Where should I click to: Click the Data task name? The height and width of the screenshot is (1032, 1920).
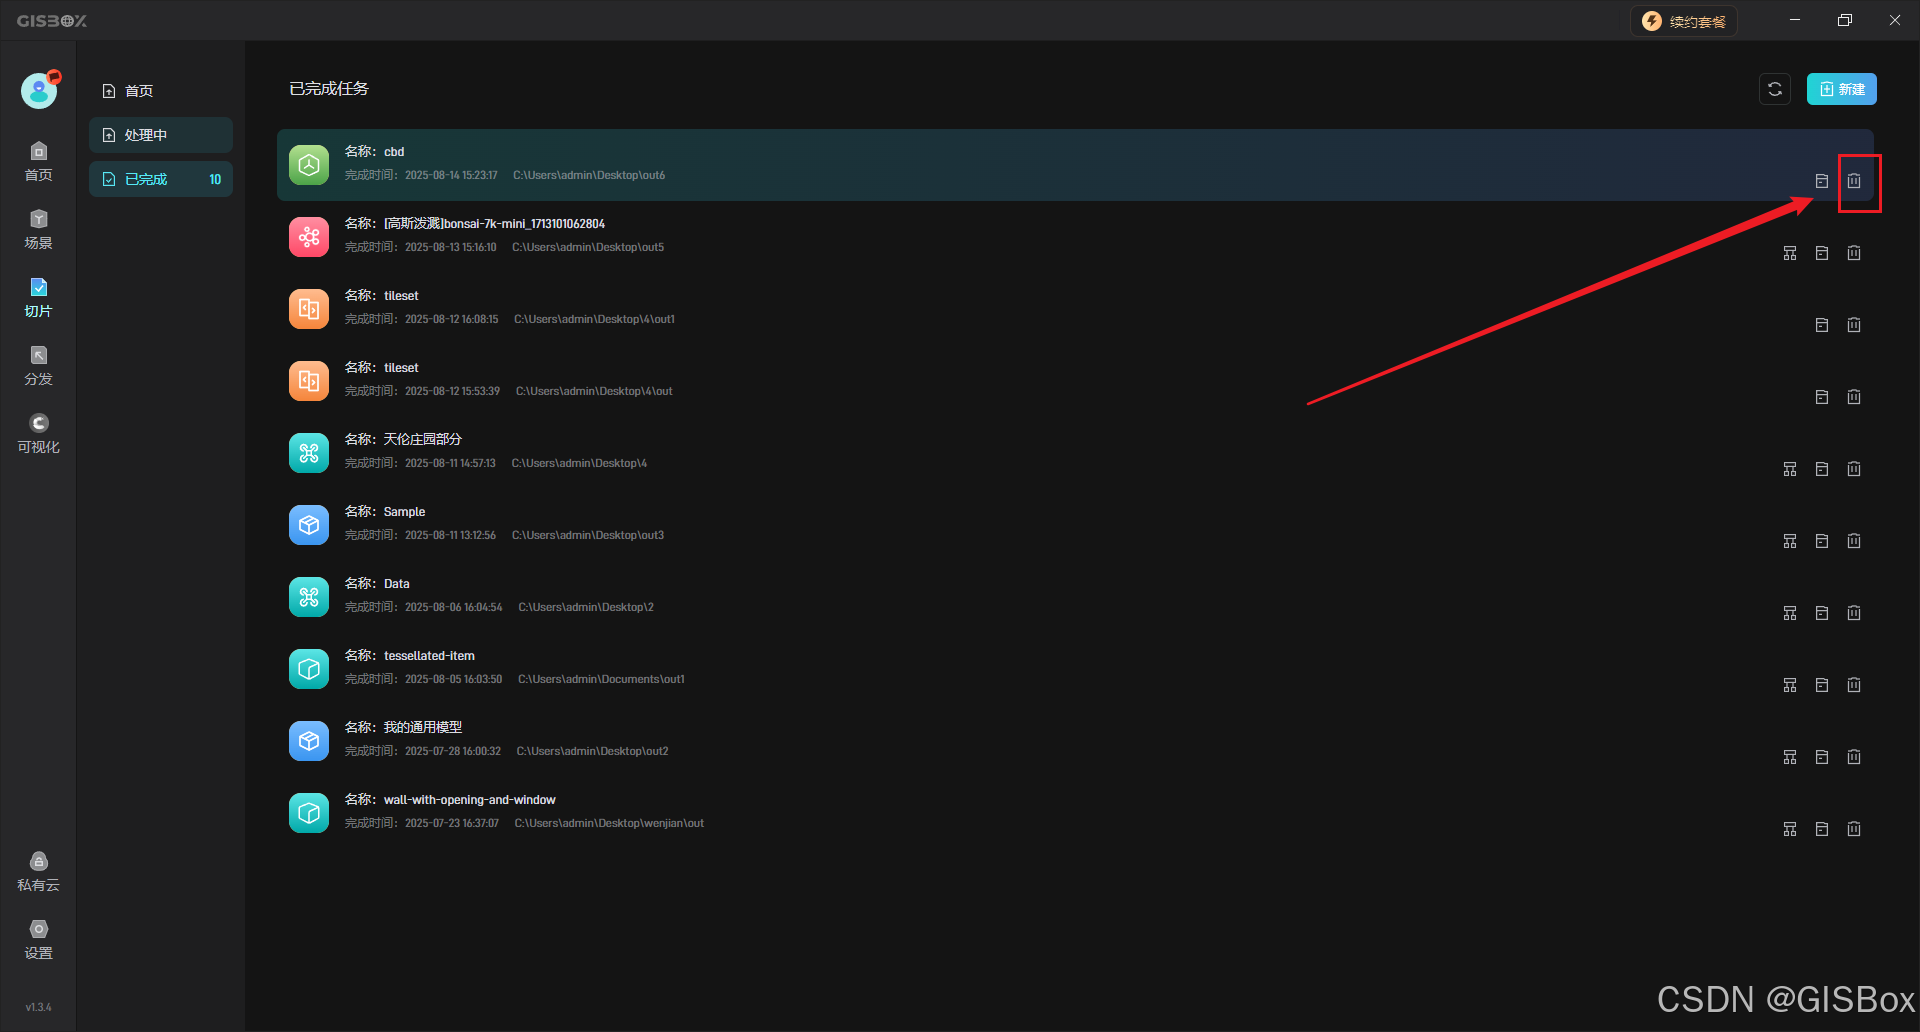click(x=397, y=584)
